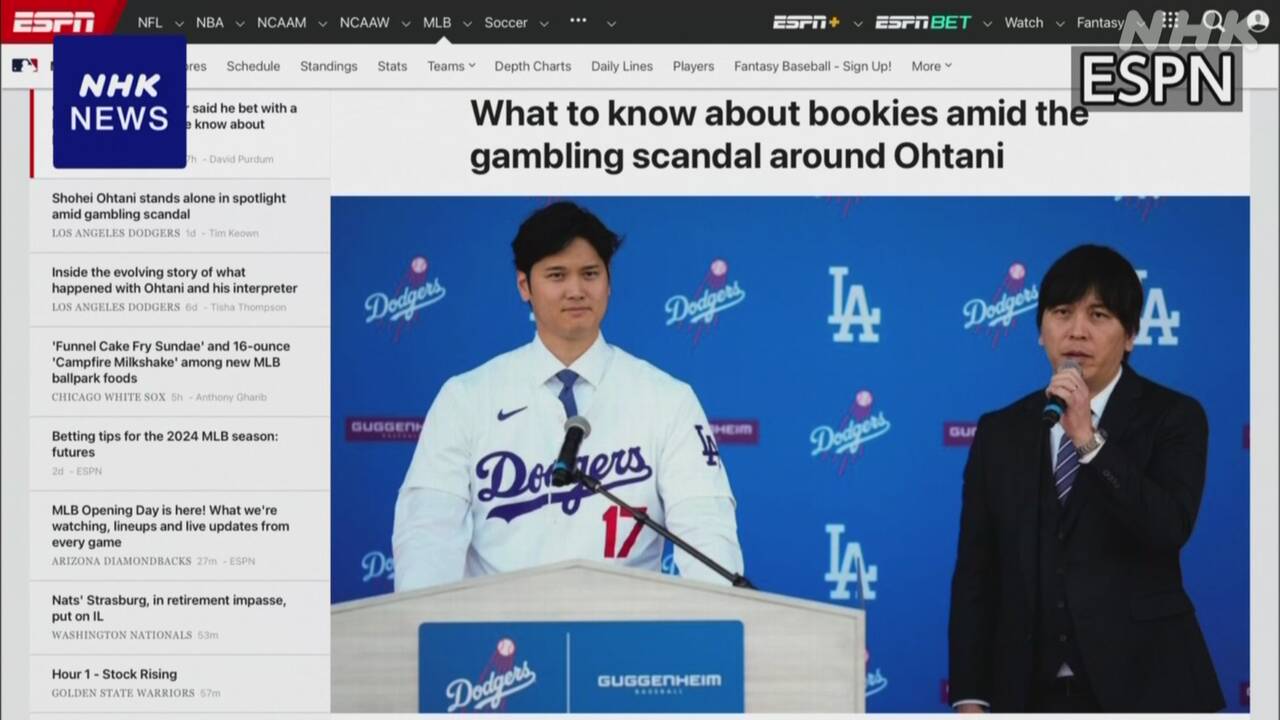1280x720 pixels.
Task: Click author name Tim Keown
Action: (x=234, y=233)
